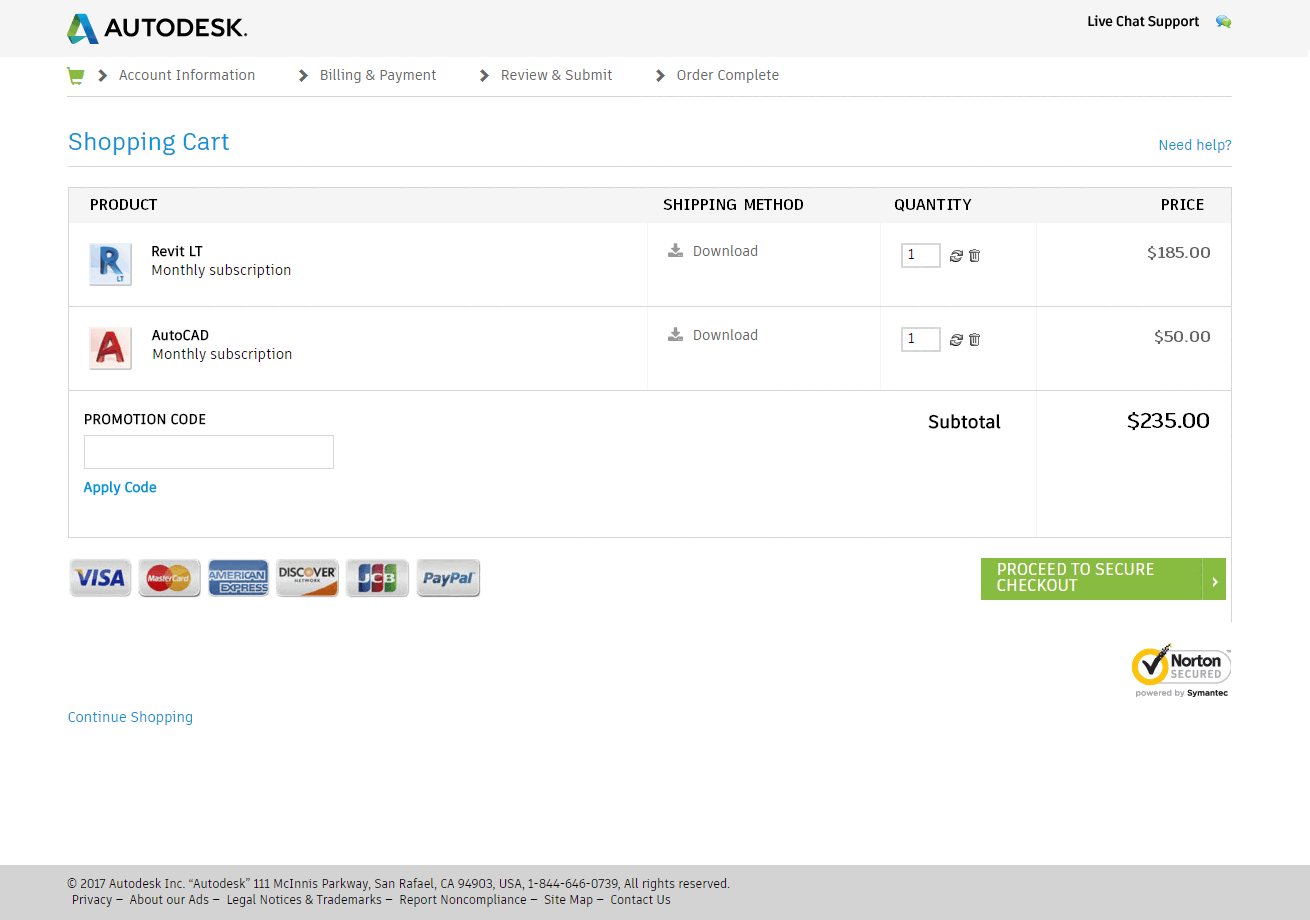
Task: Focus the Promotion Code input field
Action: point(209,452)
